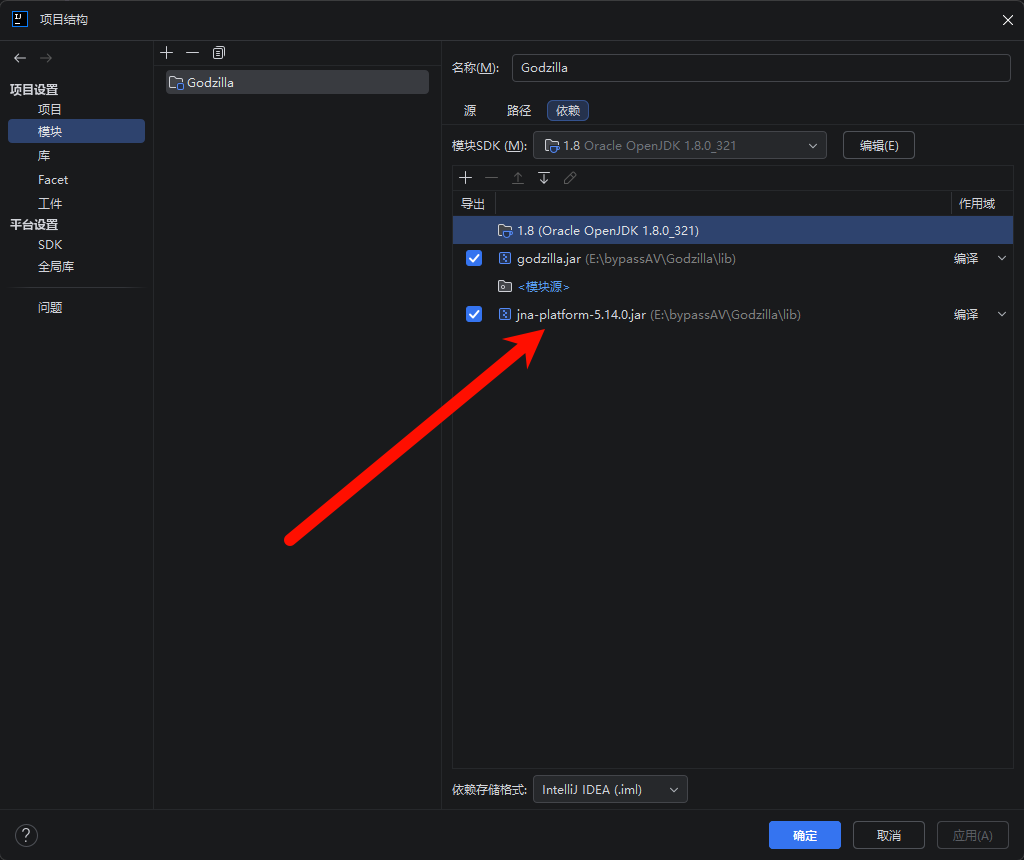Screen dimensions: 1024x860
Task: Open Facet in the sidebar
Action: click(x=53, y=180)
